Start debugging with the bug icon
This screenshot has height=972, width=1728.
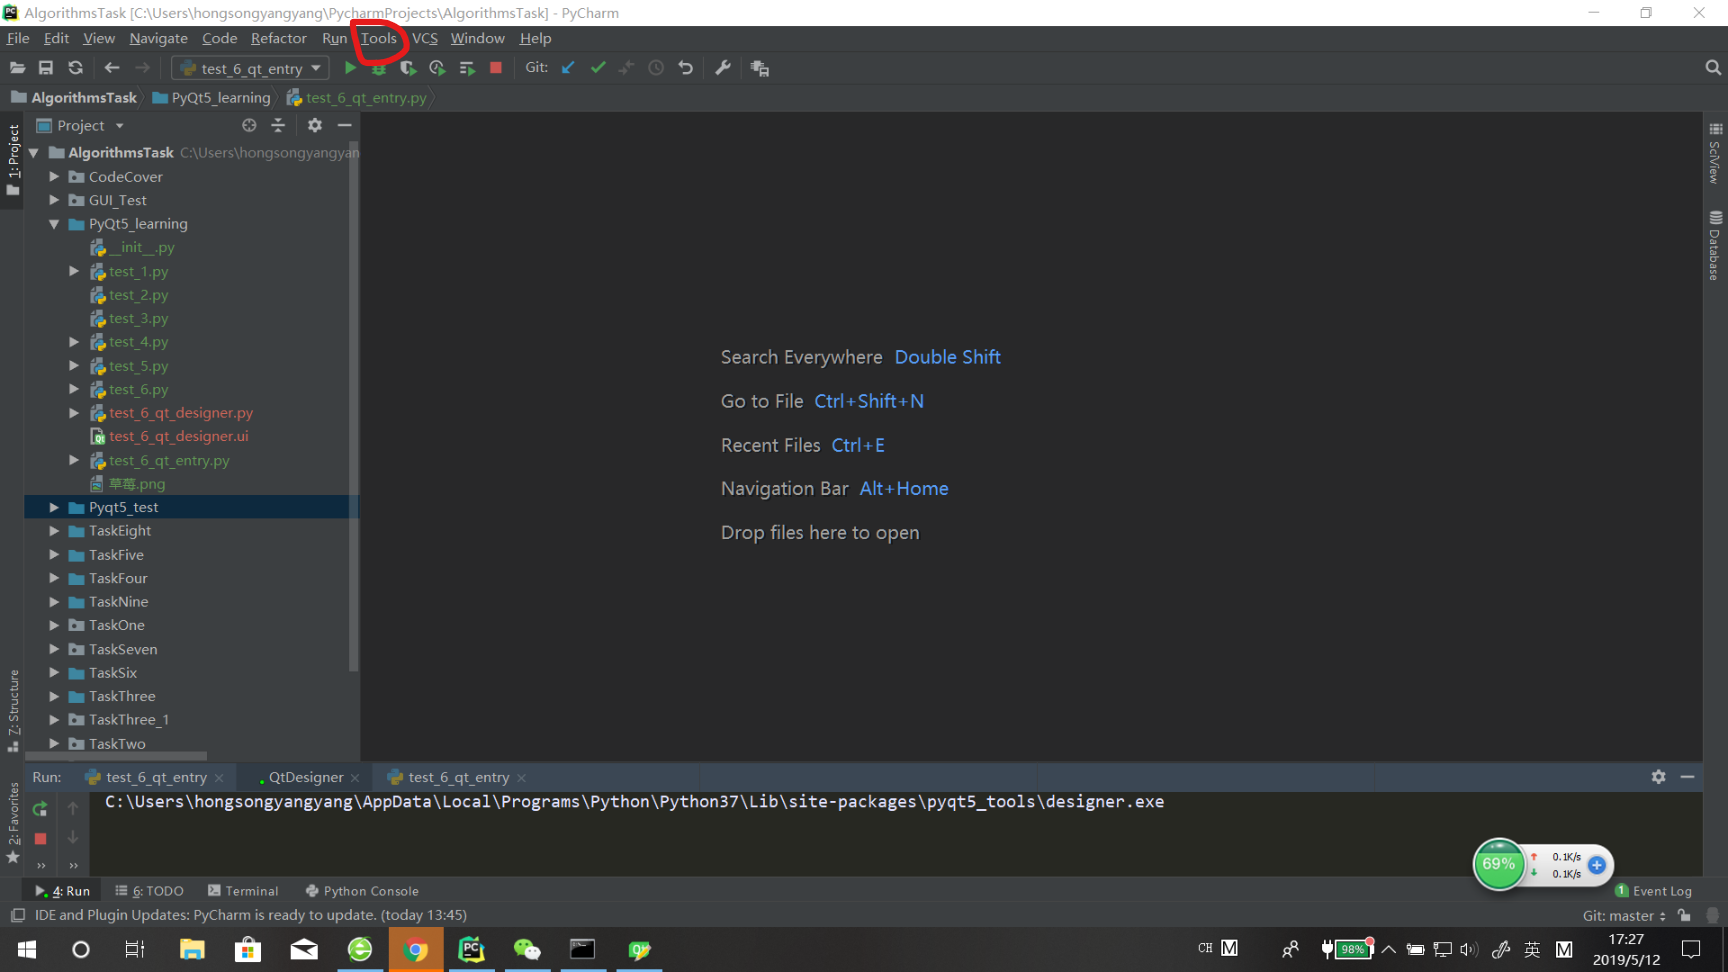378,67
